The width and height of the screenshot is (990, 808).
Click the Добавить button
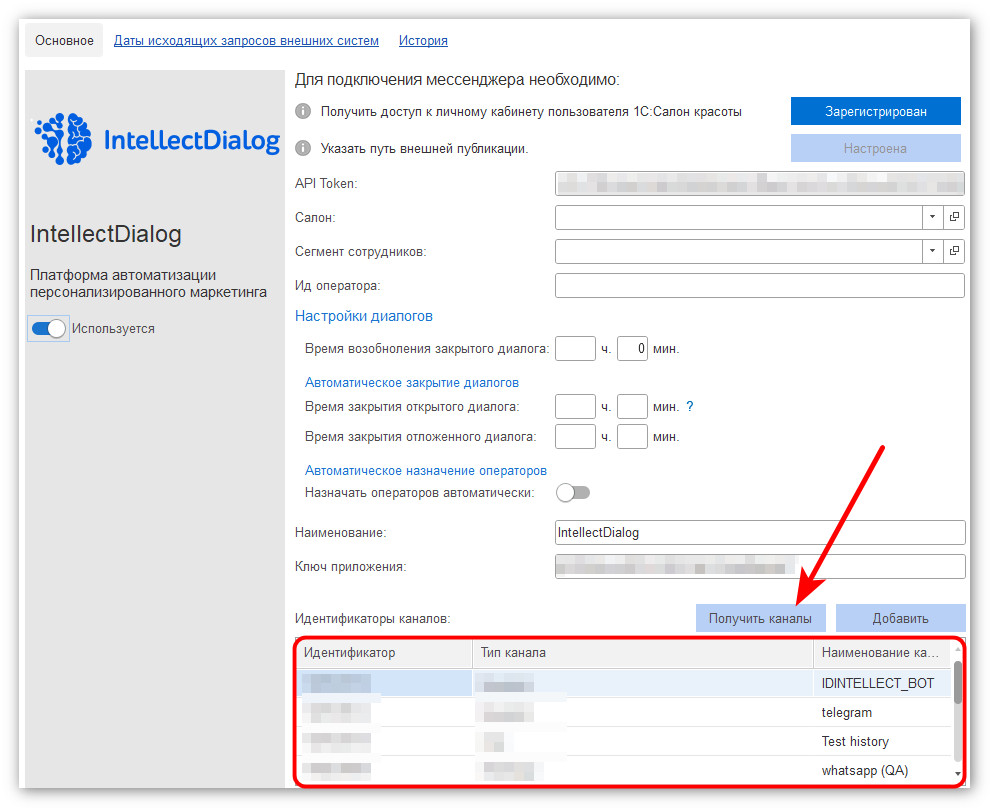point(900,618)
